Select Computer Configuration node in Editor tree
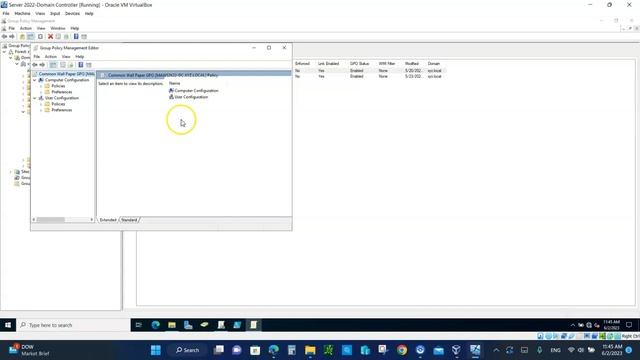The image size is (640, 360). point(67,80)
